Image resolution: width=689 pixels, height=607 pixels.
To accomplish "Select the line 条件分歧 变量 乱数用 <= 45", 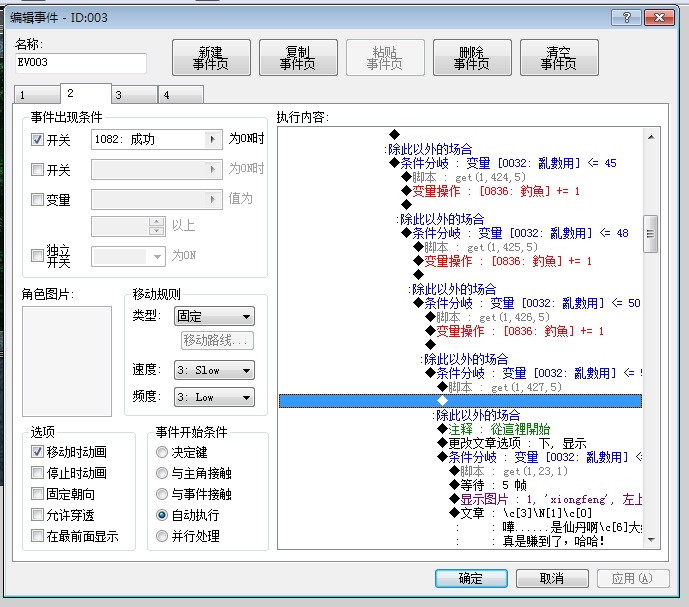I will pos(503,164).
